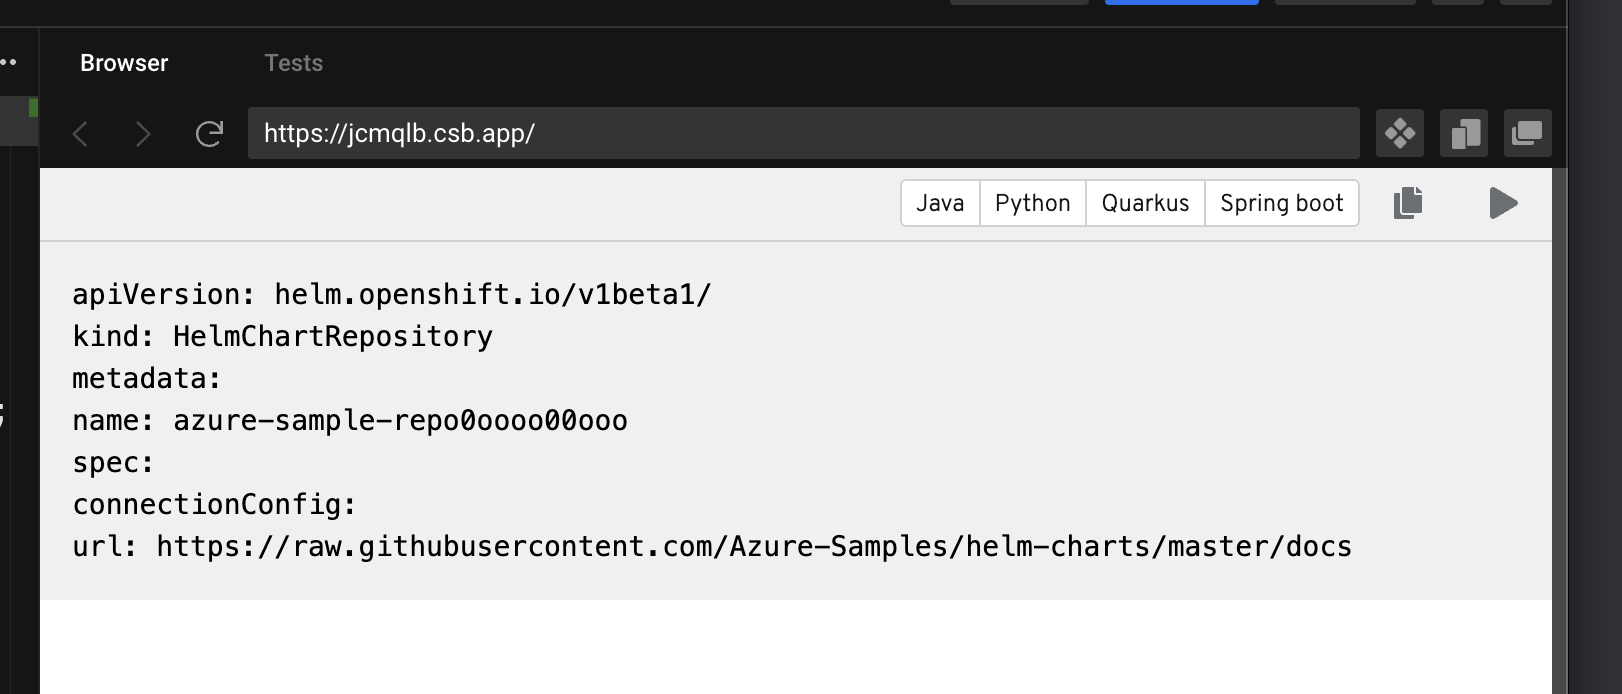
Task: Refresh the preview page
Action: pos(209,134)
